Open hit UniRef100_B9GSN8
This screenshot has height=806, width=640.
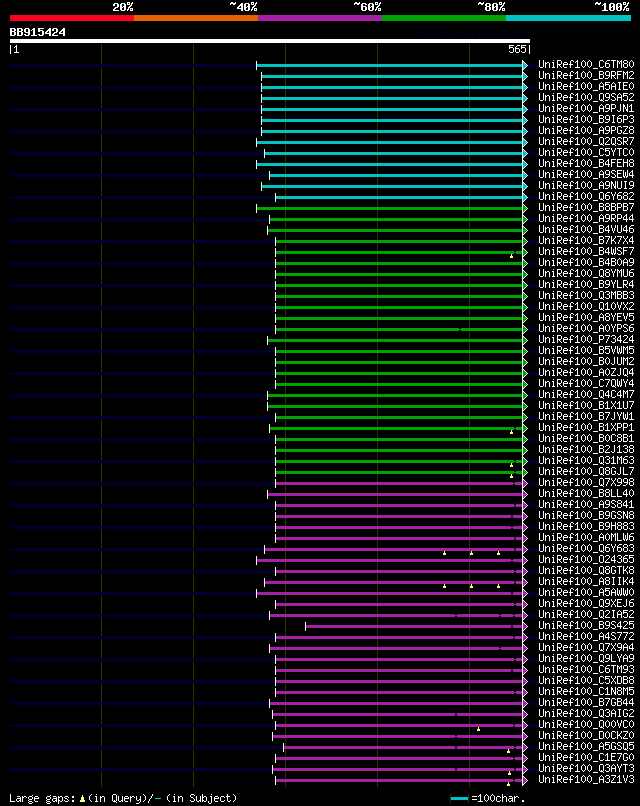[x=586, y=516]
